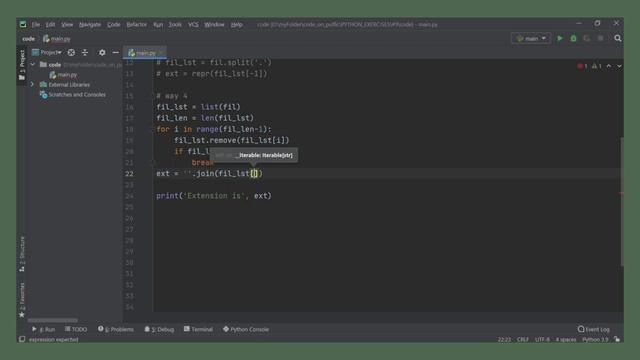This screenshot has width=640, height=360.
Task: Open the Edit menu
Action: point(50,24)
